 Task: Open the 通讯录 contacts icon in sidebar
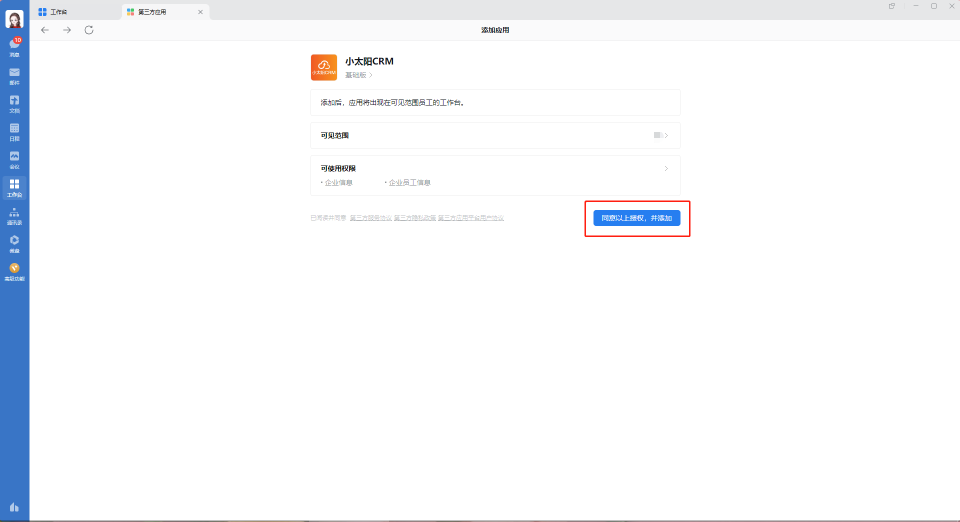click(14, 214)
